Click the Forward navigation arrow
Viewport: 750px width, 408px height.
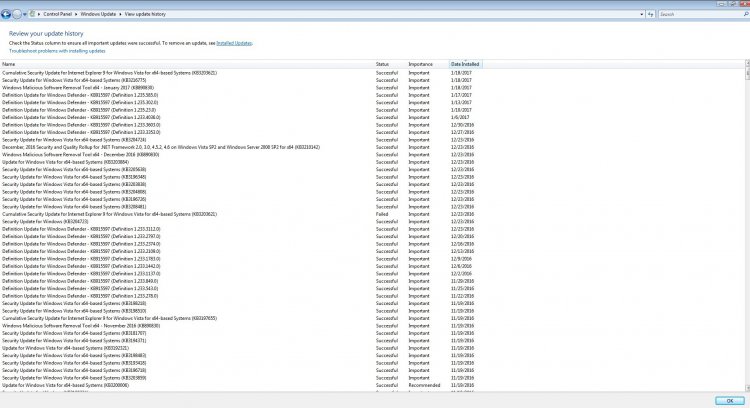pos(17,14)
